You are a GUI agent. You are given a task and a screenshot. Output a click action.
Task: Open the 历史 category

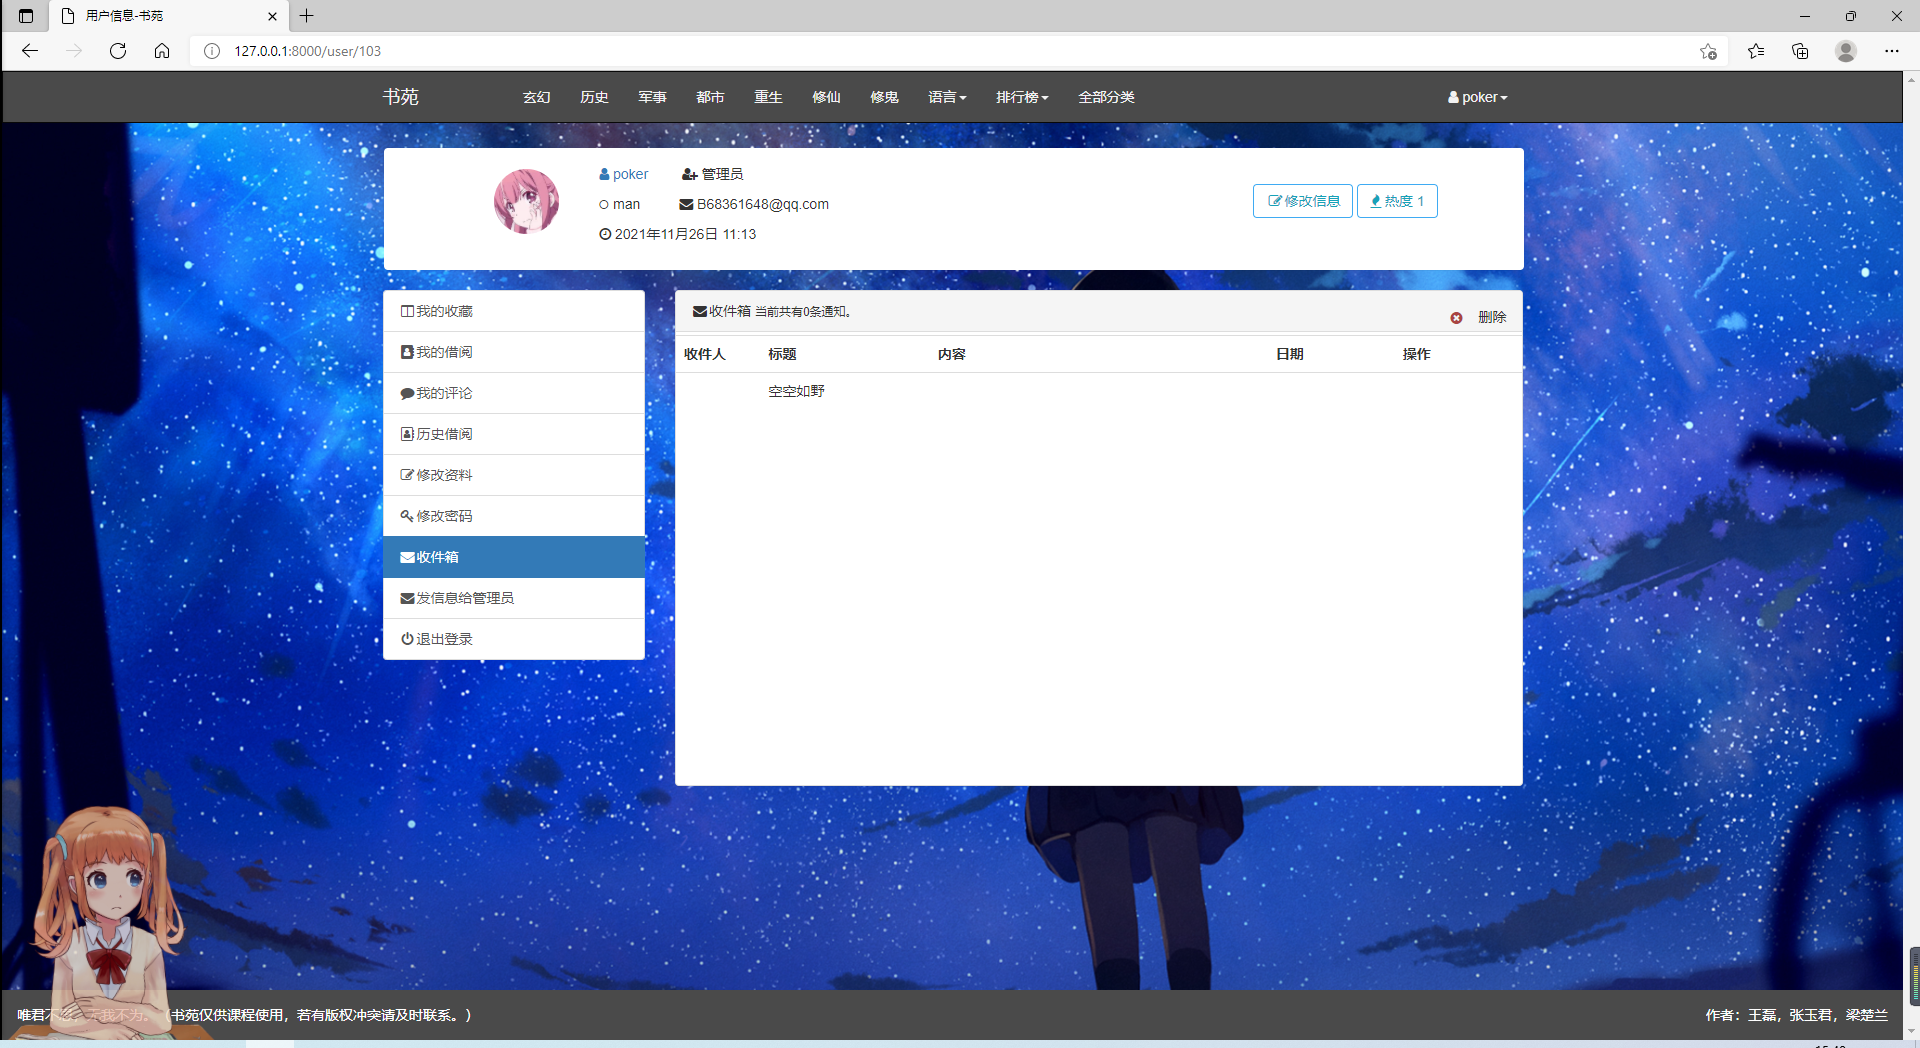595,97
